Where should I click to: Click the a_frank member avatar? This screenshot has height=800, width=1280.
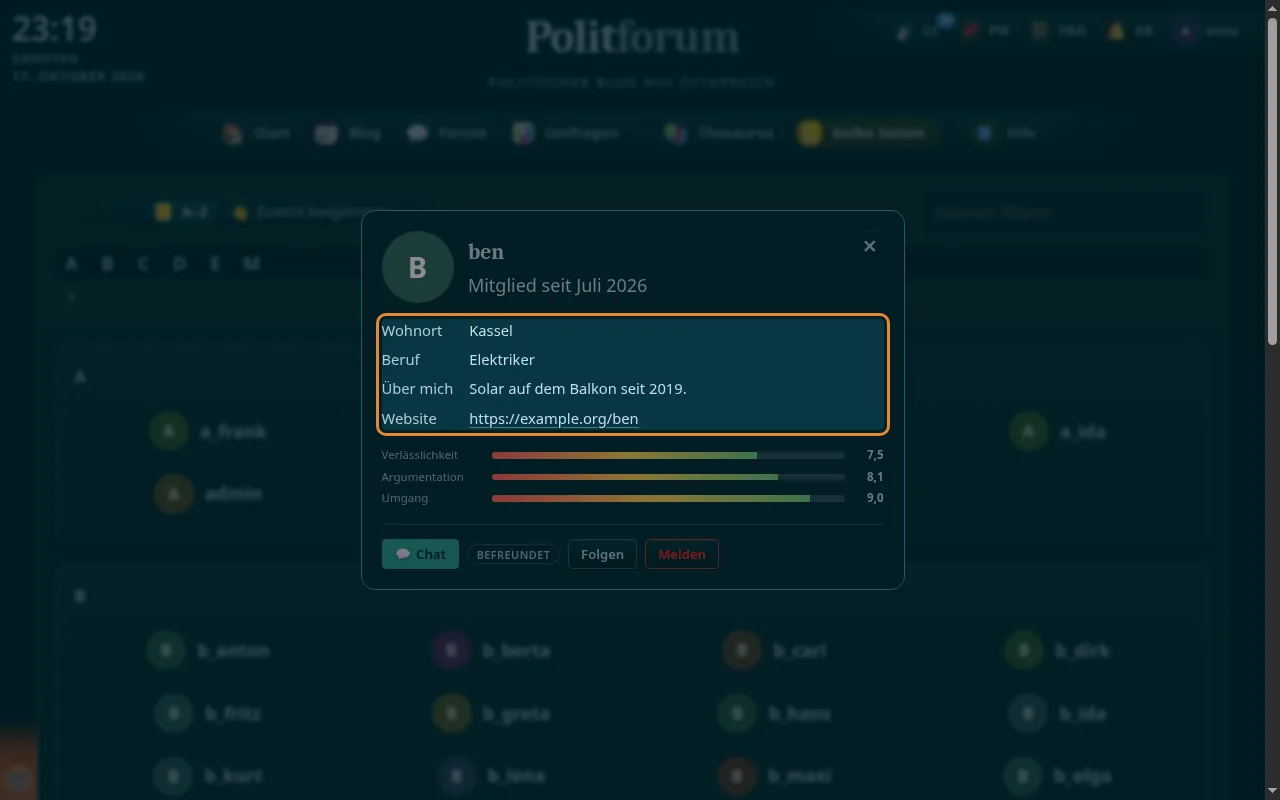pyautogui.click(x=169, y=432)
